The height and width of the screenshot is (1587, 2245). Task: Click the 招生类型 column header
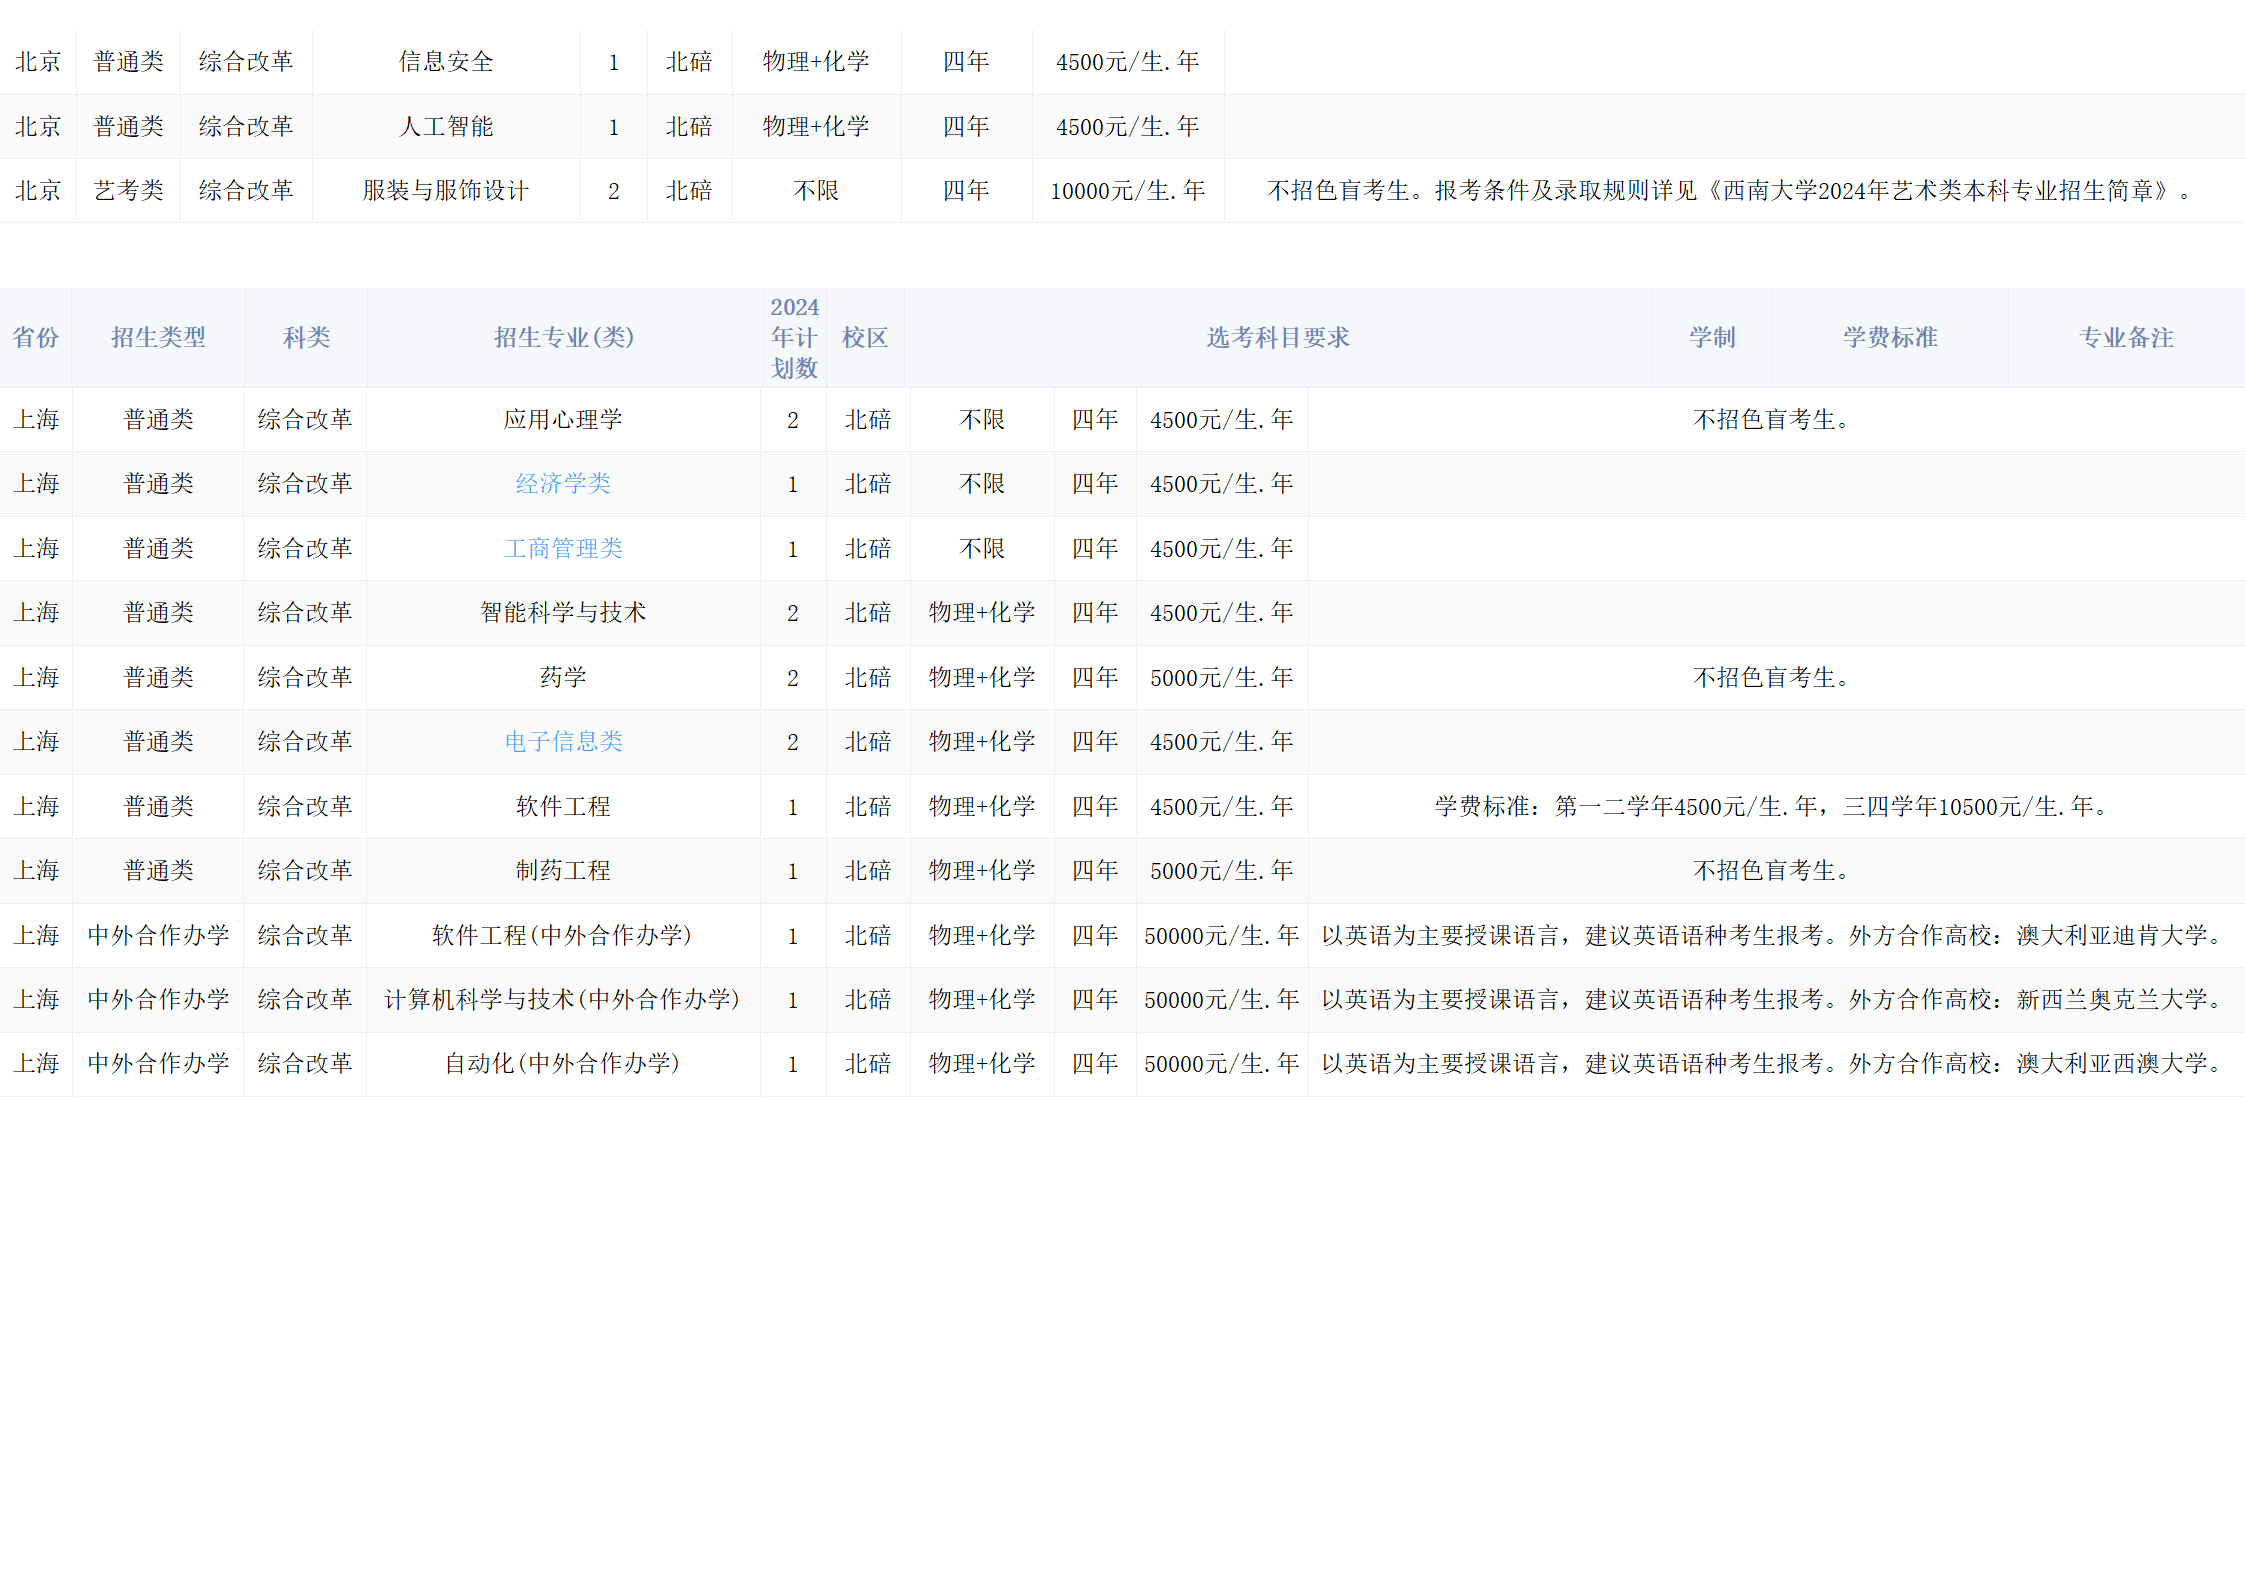point(158,338)
